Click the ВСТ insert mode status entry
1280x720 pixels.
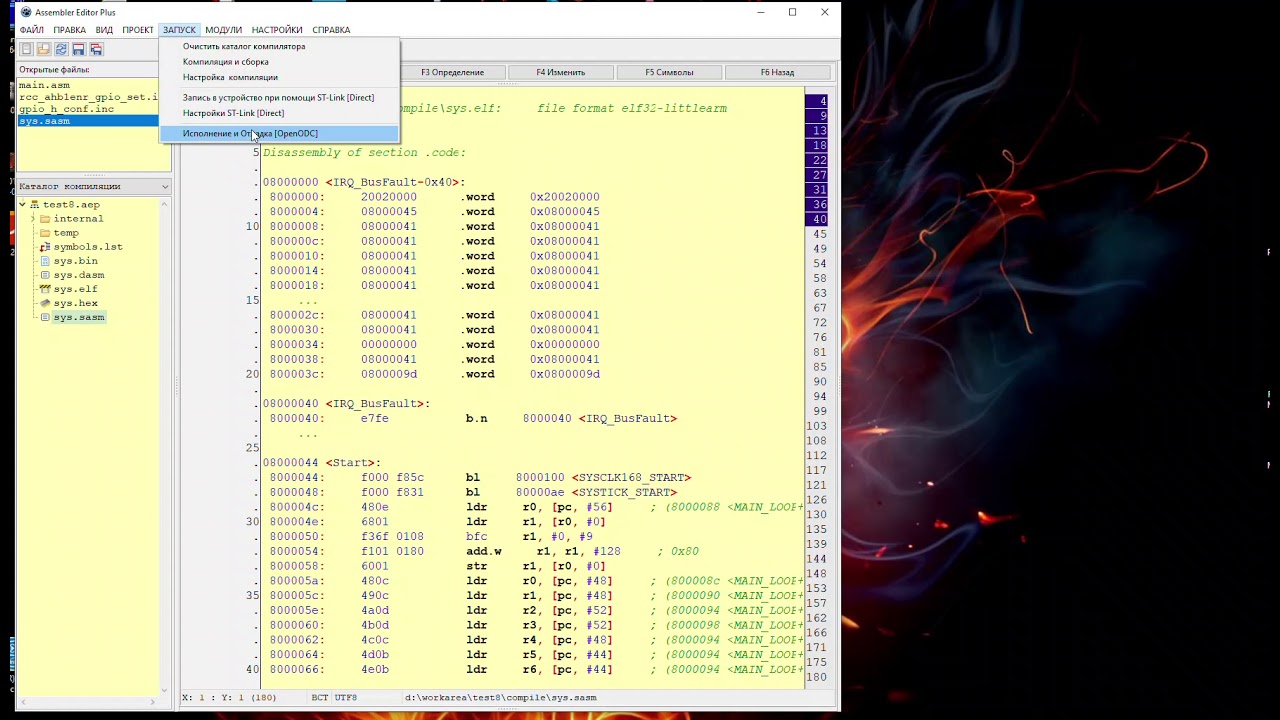click(320, 697)
